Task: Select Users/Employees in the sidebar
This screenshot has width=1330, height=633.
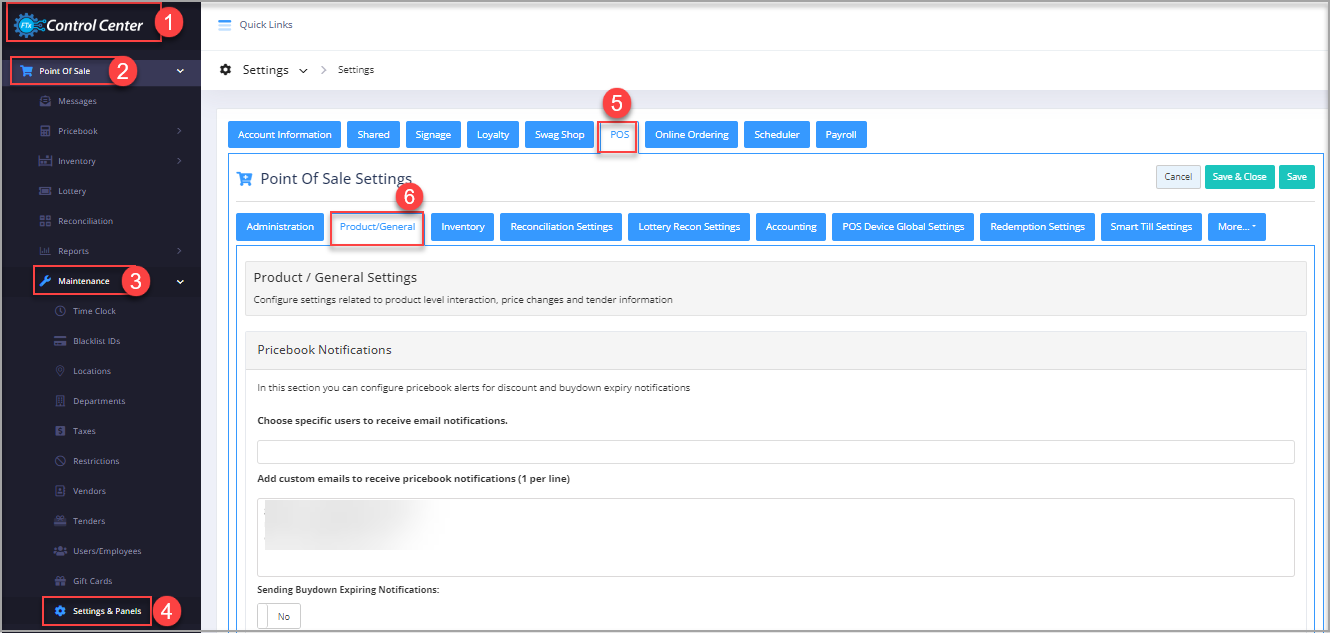Action: [106, 551]
